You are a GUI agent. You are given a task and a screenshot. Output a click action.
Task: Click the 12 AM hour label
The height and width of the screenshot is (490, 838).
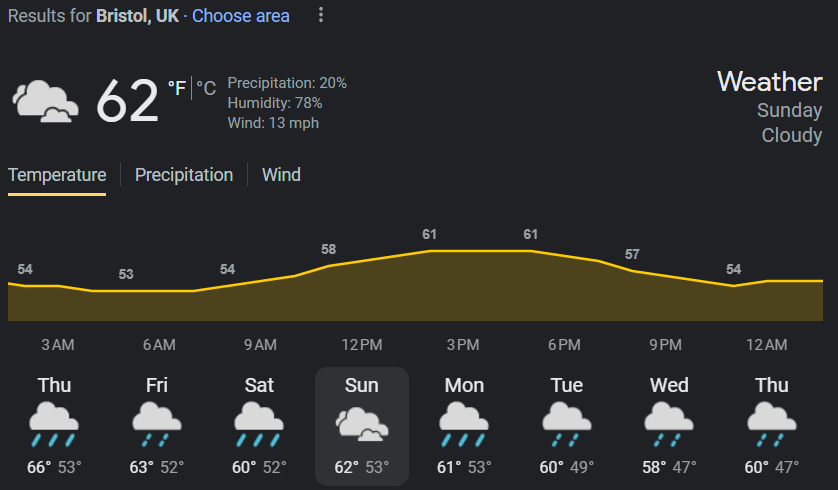(x=766, y=345)
